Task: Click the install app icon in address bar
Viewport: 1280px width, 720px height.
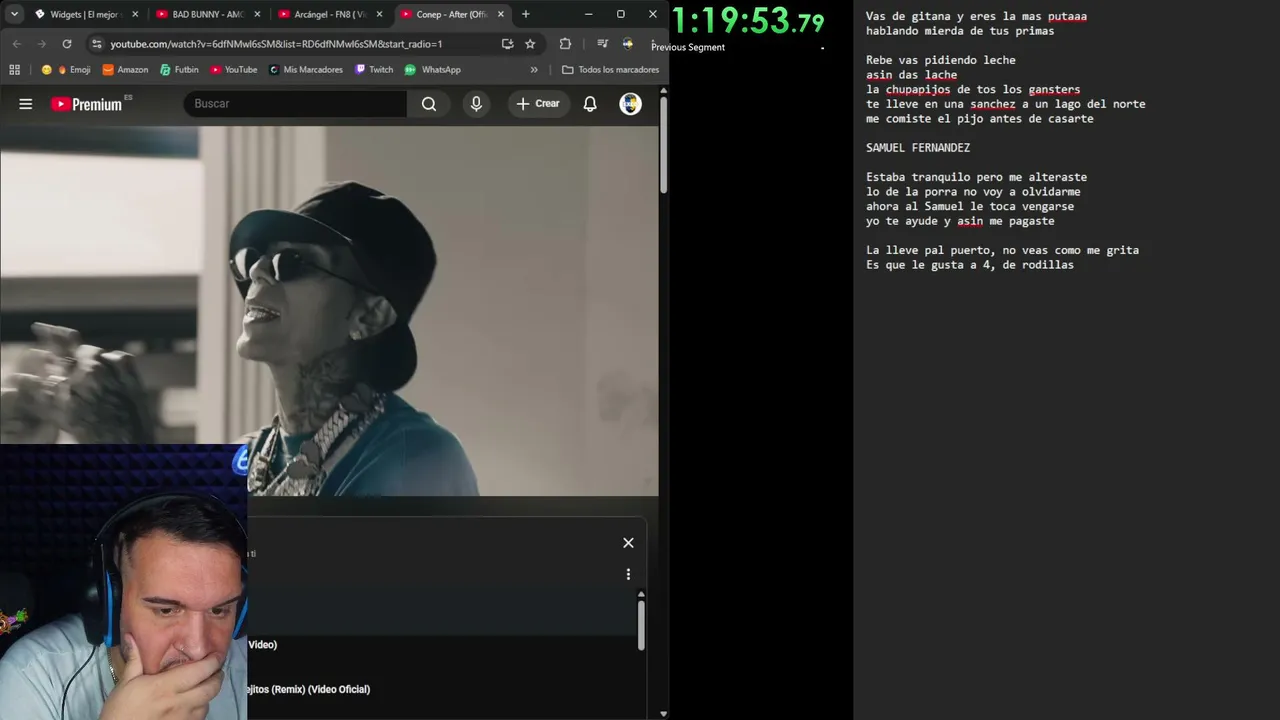Action: [507, 44]
